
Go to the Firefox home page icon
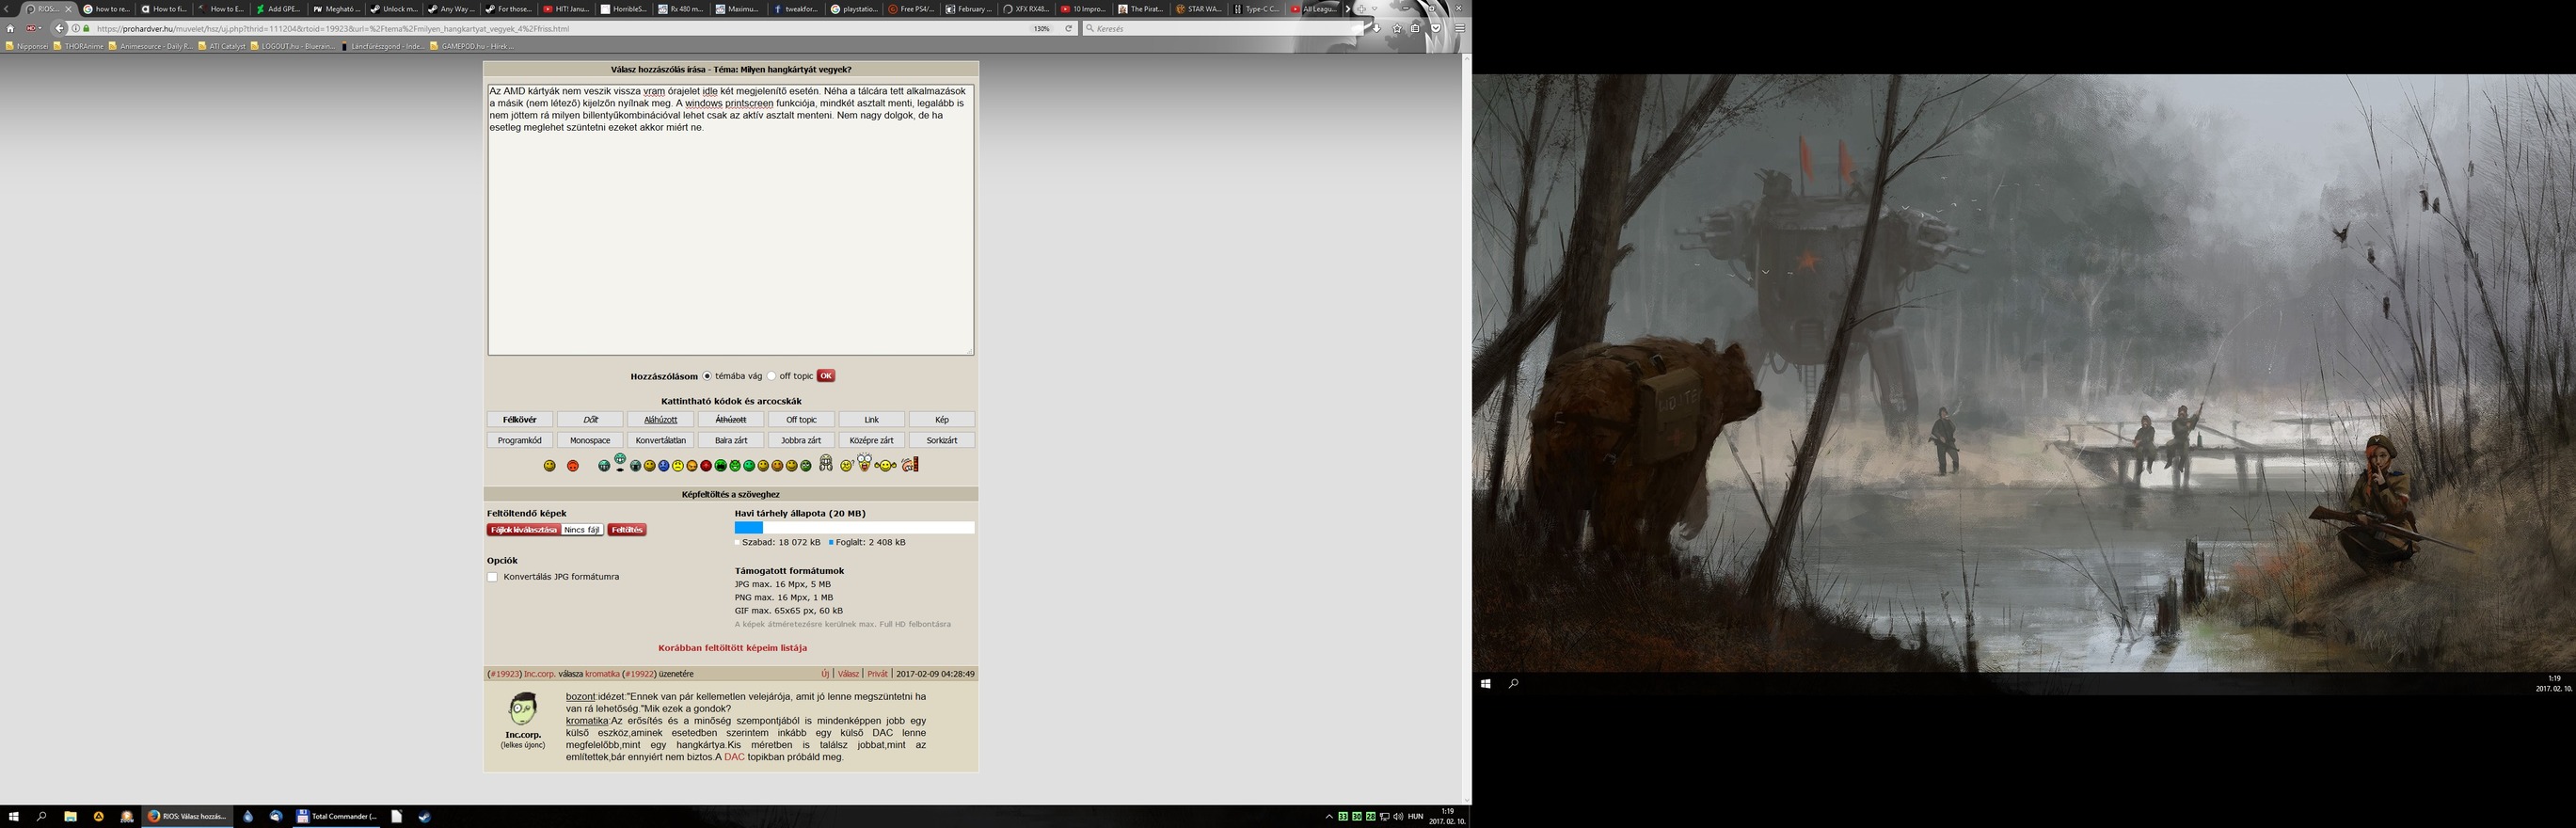click(10, 28)
